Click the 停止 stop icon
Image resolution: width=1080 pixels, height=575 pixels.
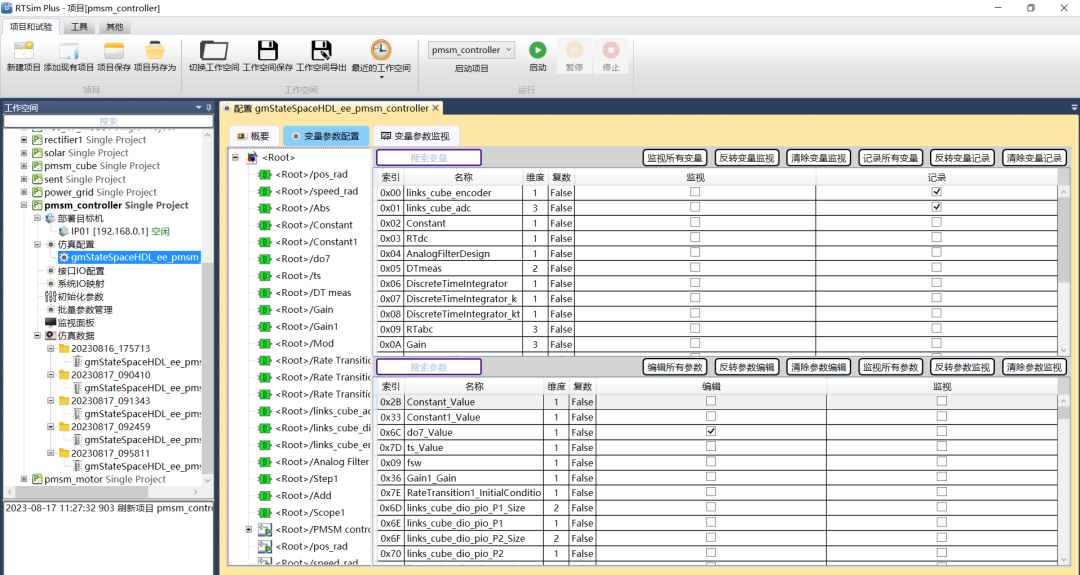(x=611, y=50)
